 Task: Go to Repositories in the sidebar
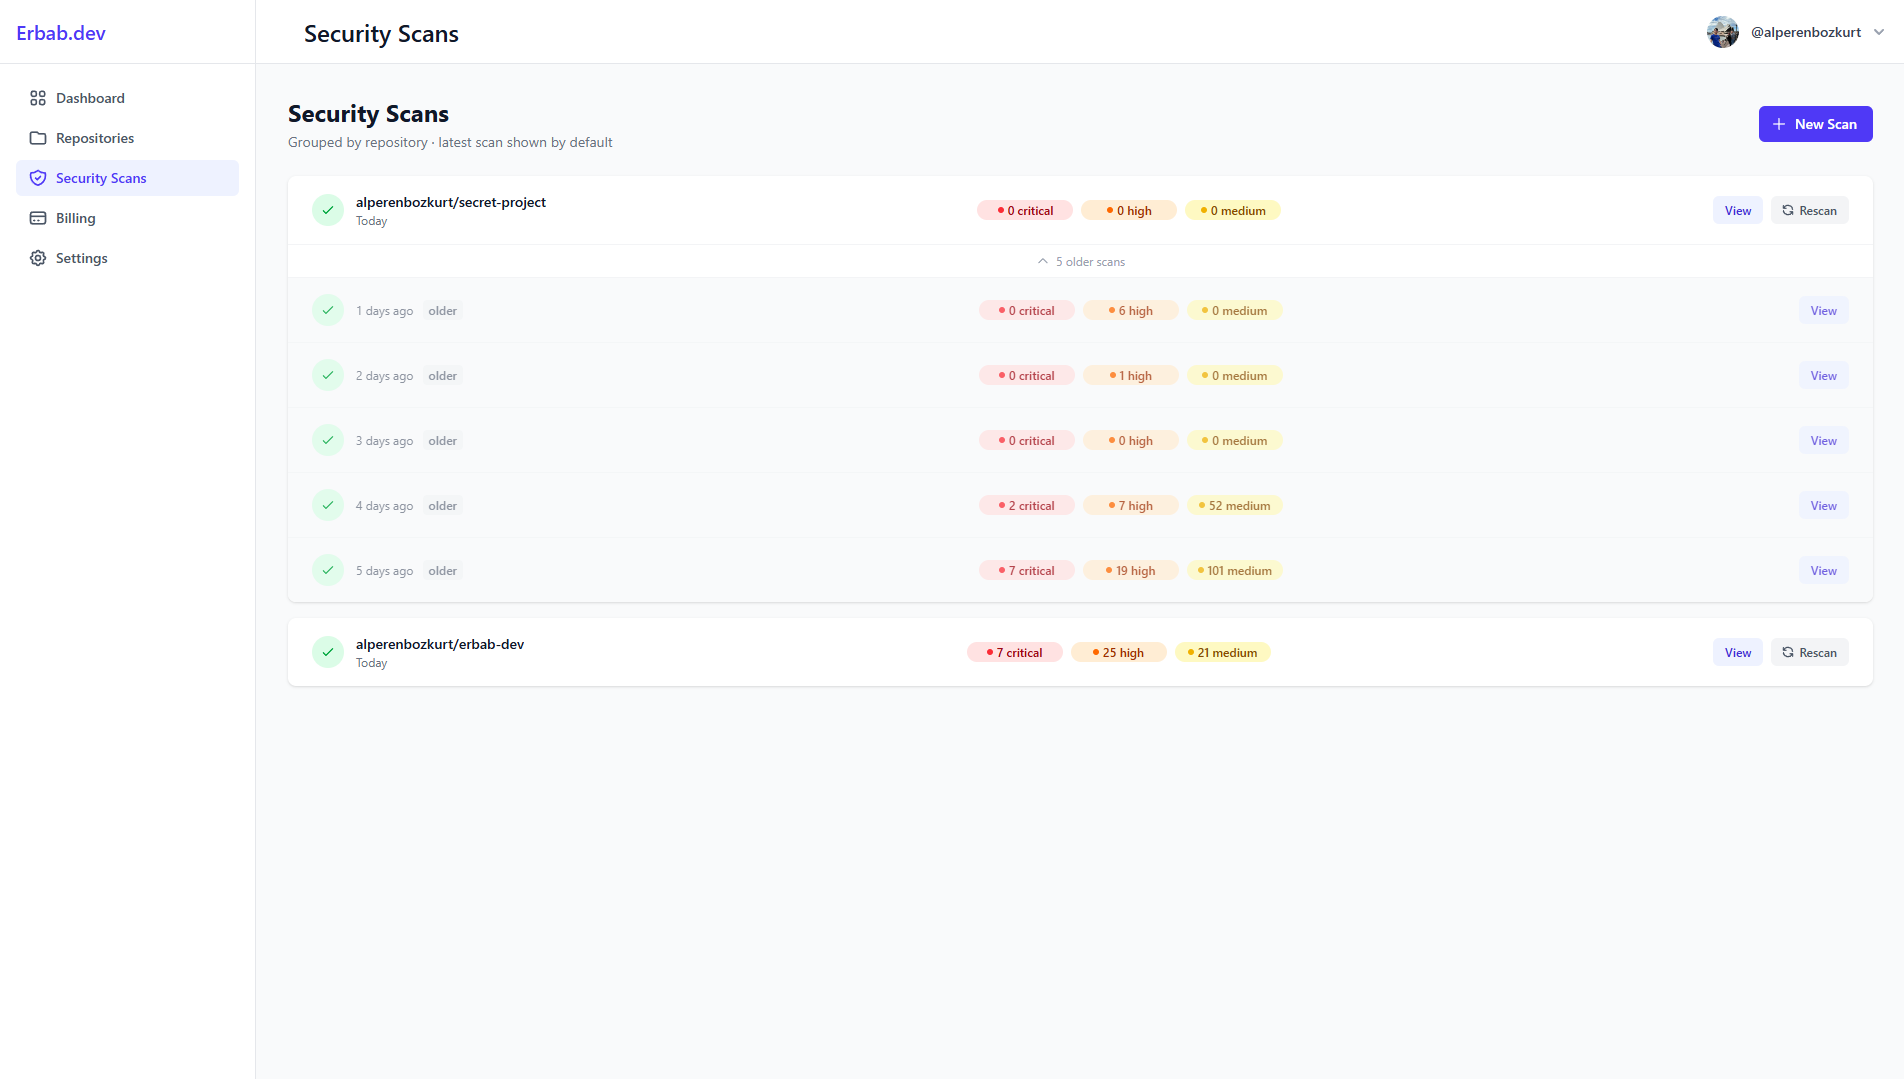(x=95, y=138)
